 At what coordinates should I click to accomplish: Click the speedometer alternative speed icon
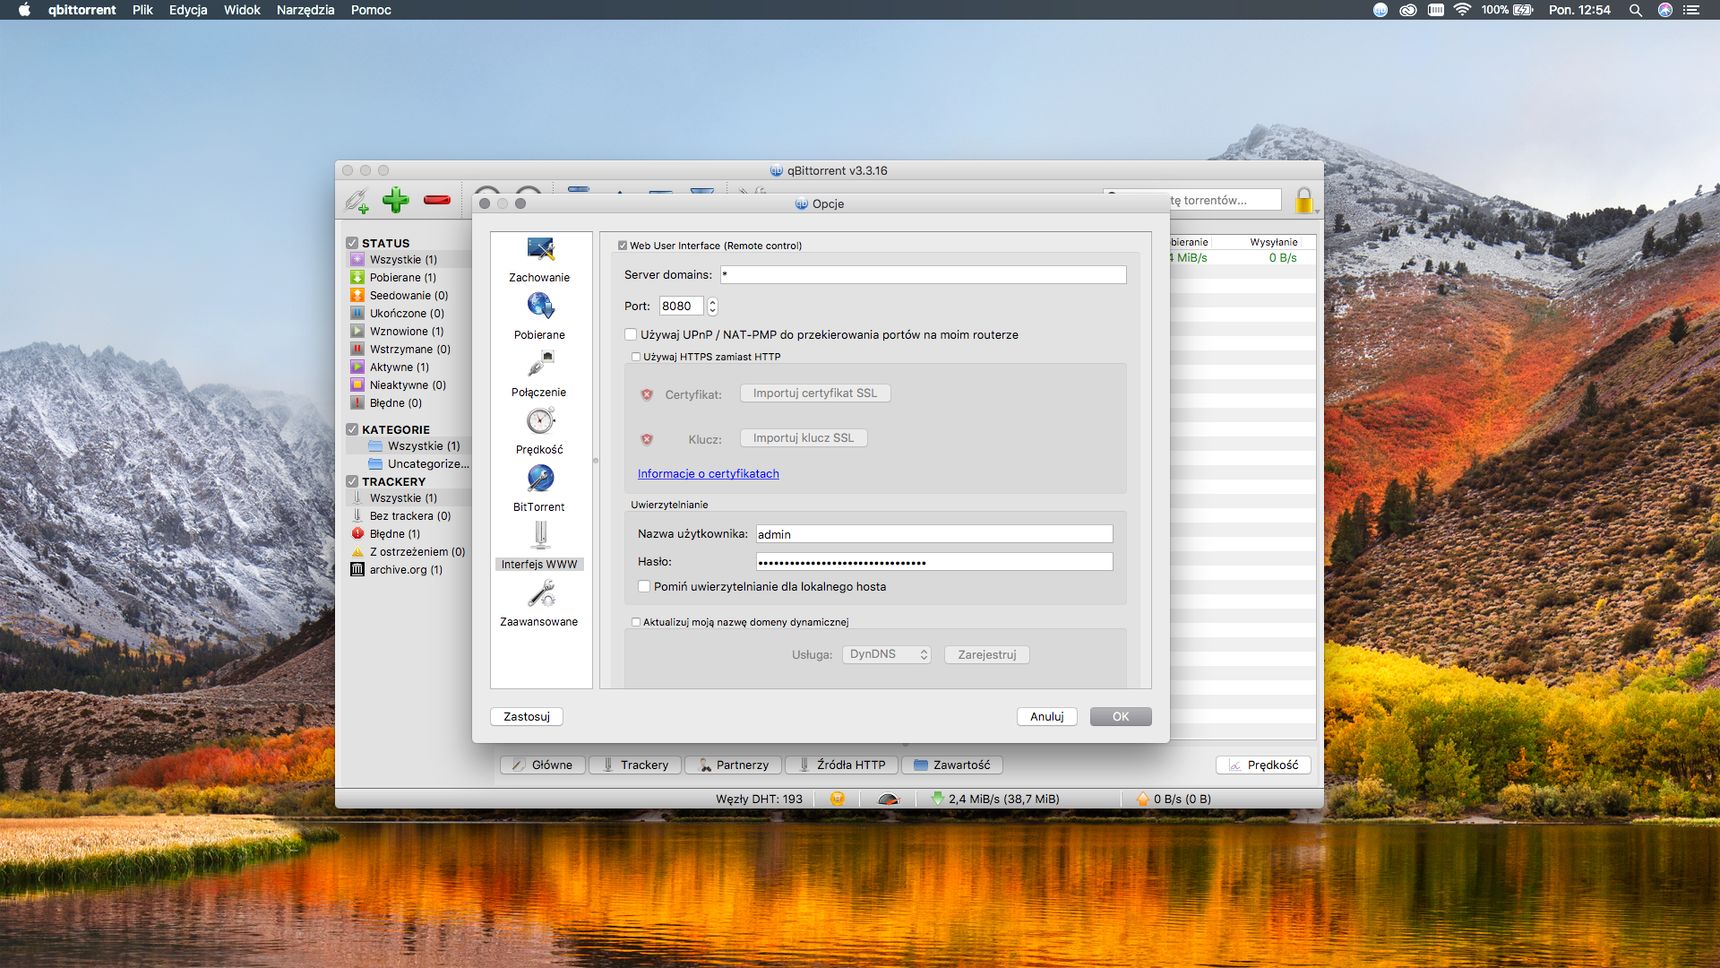tap(888, 799)
